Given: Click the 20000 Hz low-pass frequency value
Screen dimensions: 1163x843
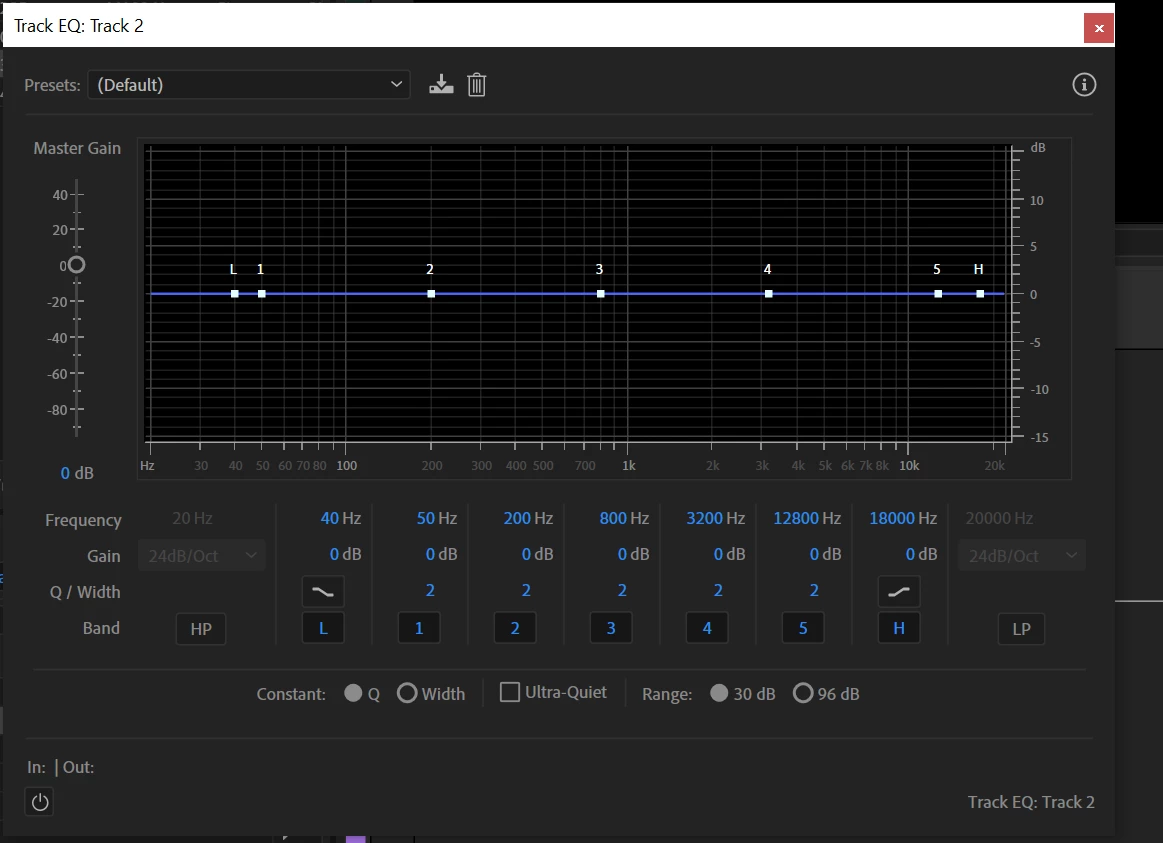Looking at the screenshot, I should pyautogui.click(x=999, y=518).
